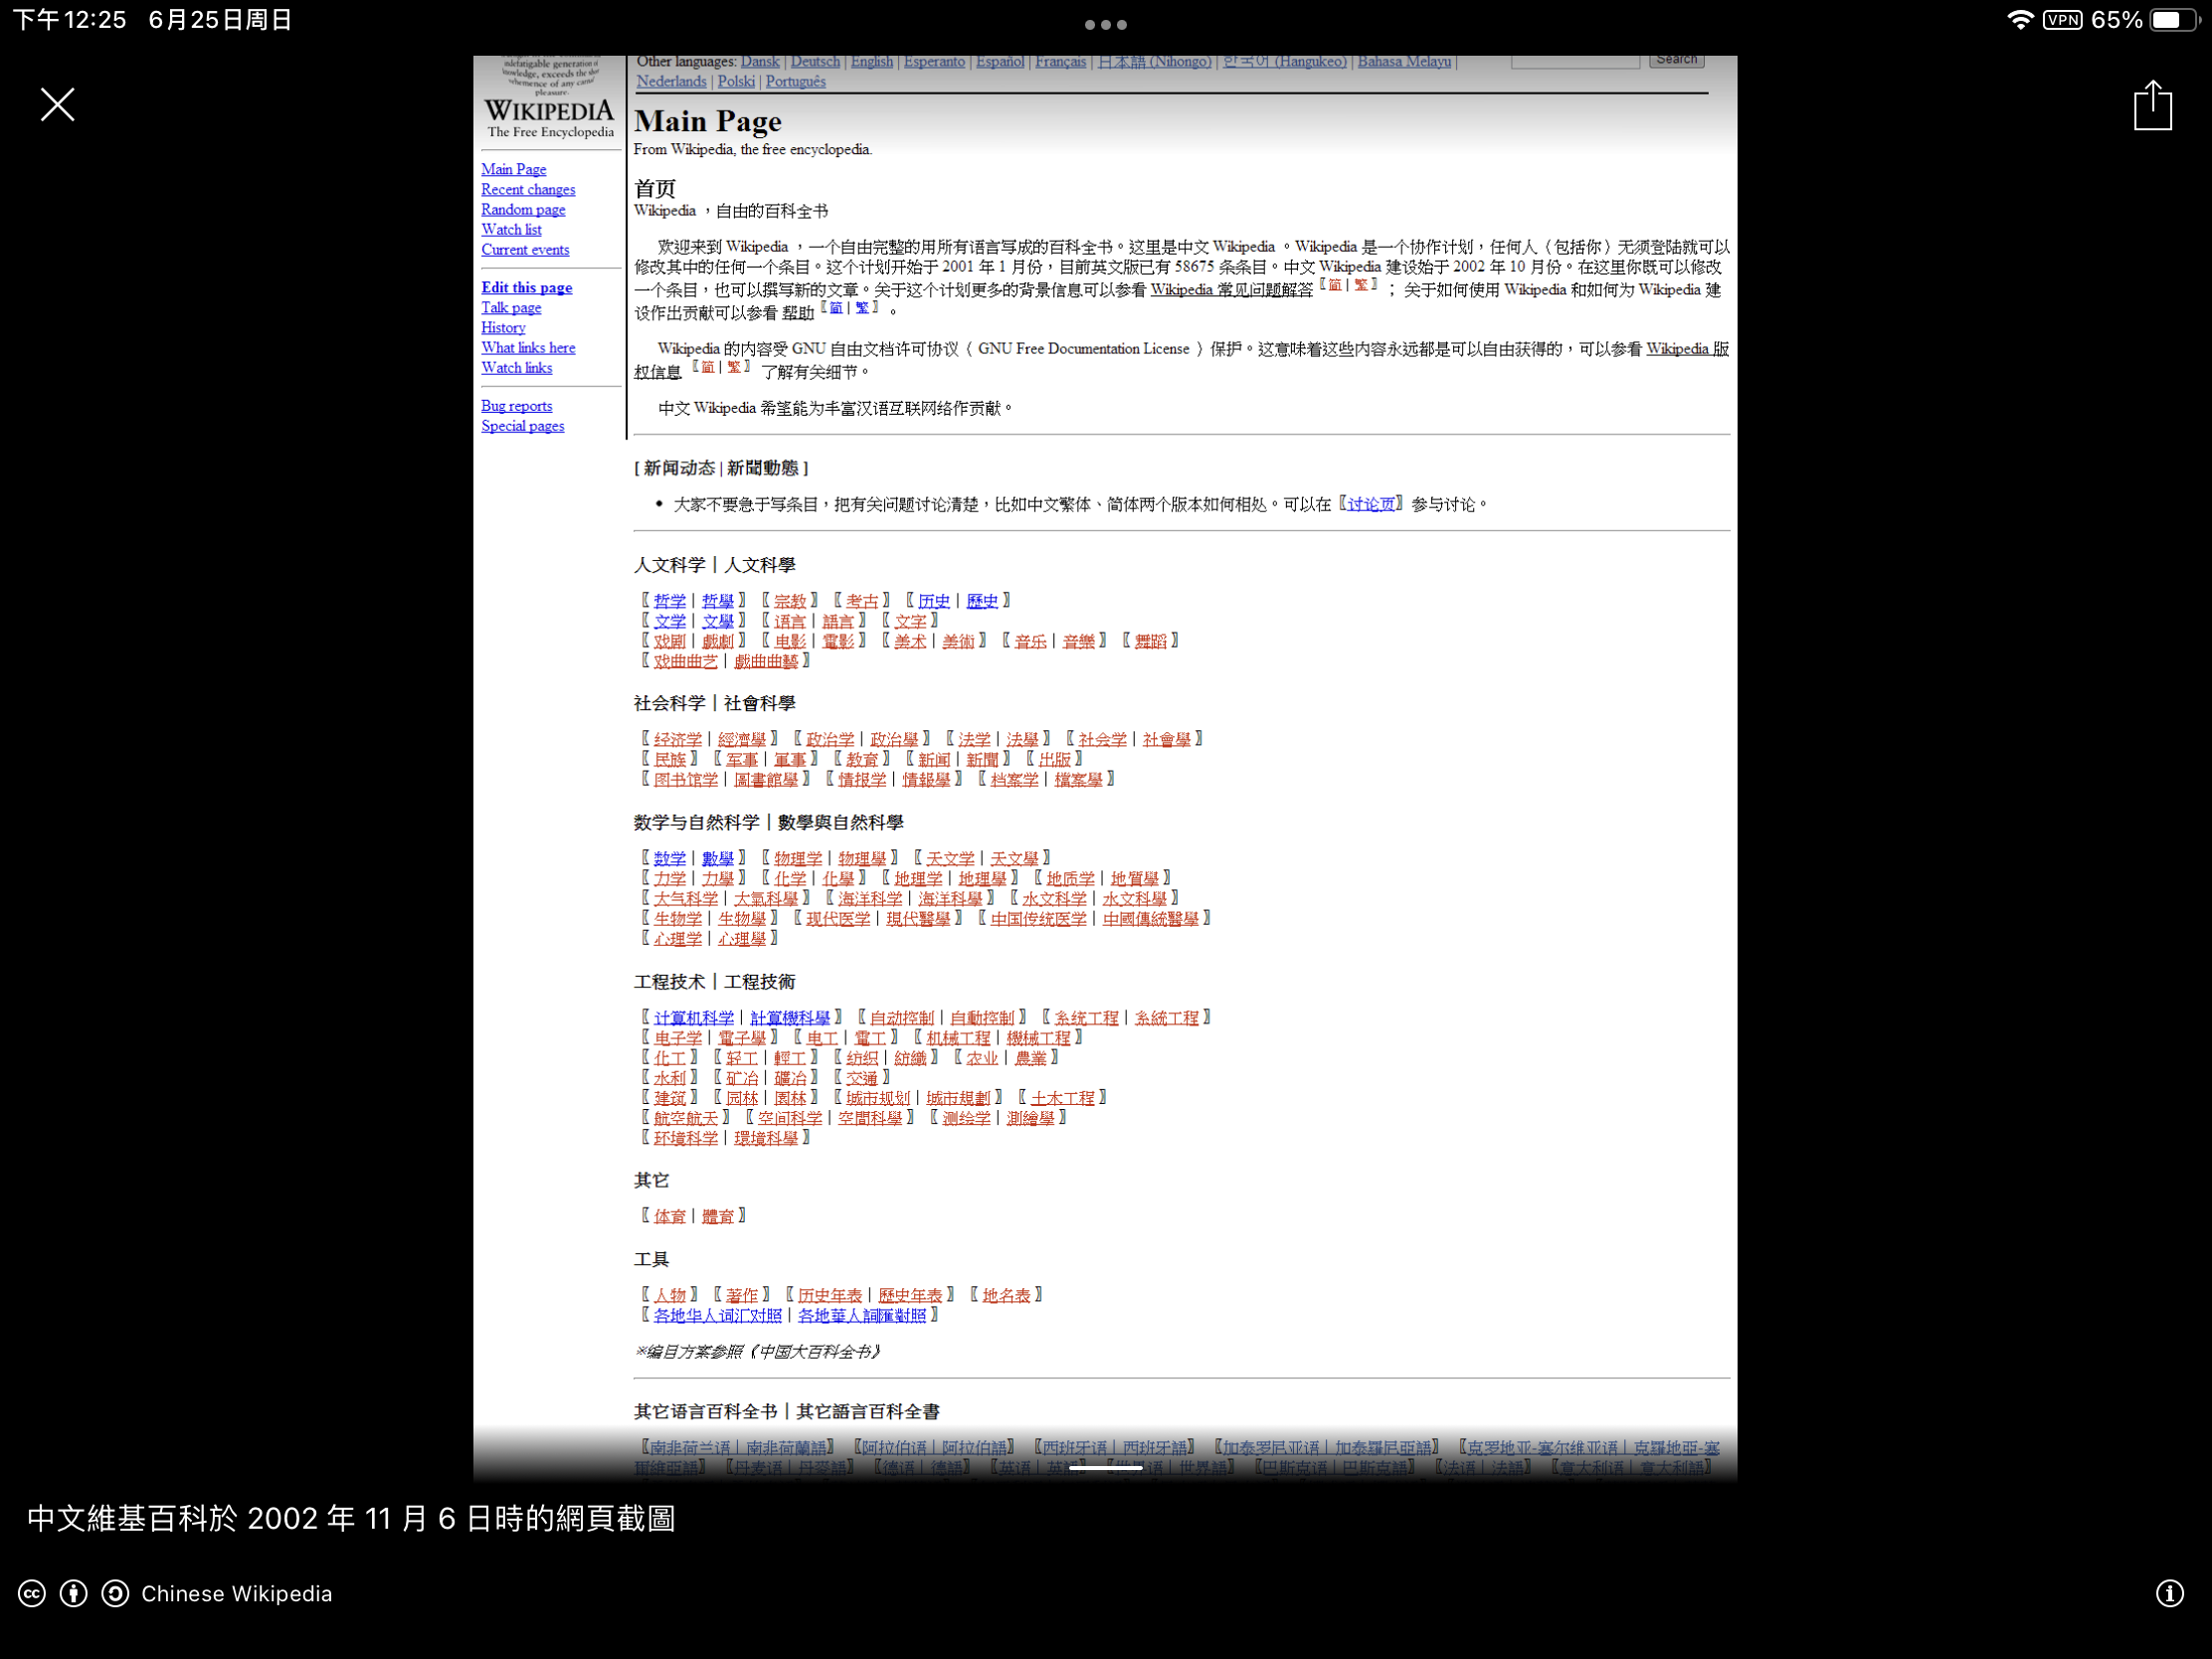Tap the '社会科学｜社會科學' section heading
The height and width of the screenshot is (1659, 2212).
[715, 703]
